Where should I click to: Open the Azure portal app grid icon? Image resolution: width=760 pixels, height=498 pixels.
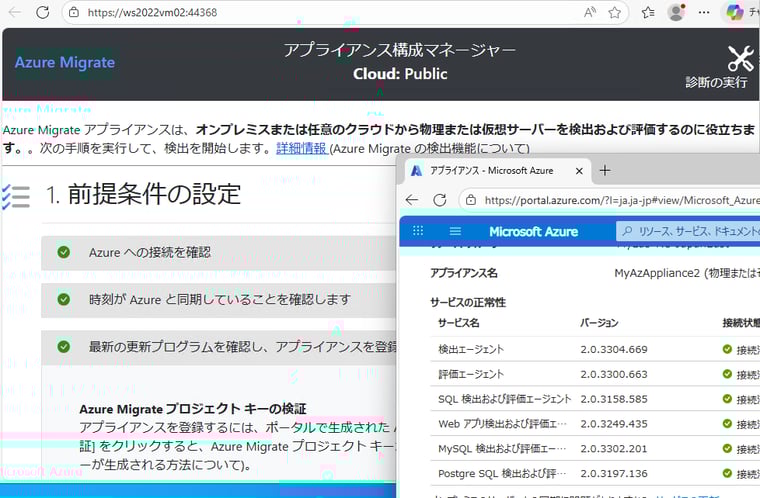tap(418, 231)
